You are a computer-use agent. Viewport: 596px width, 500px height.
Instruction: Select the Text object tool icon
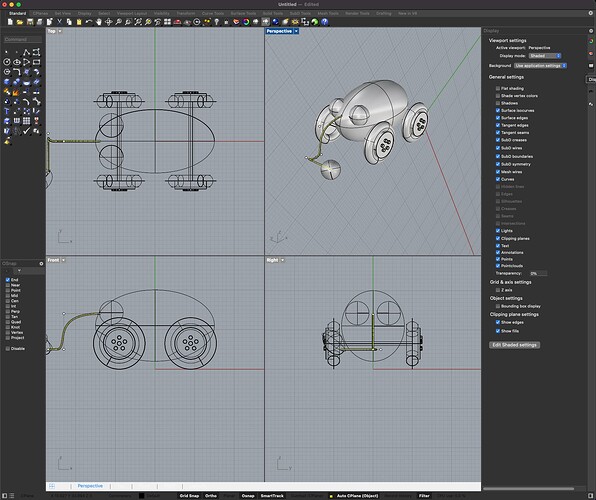[7, 111]
